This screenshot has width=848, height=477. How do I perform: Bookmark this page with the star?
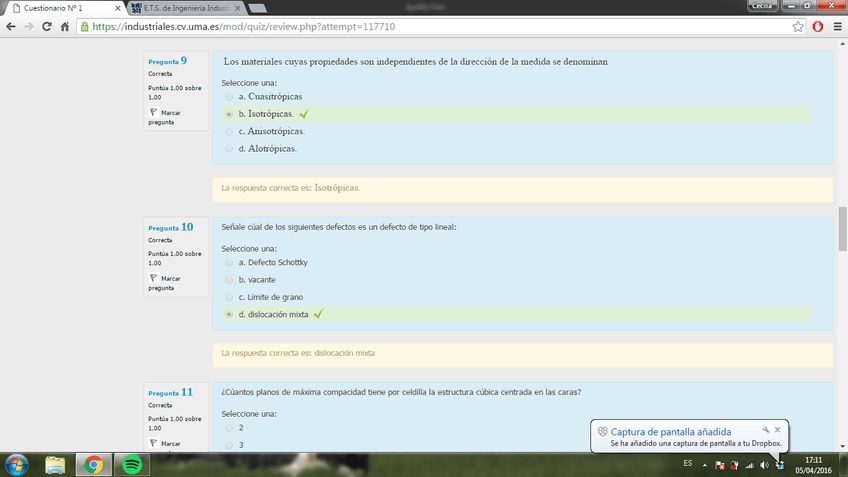[798, 26]
